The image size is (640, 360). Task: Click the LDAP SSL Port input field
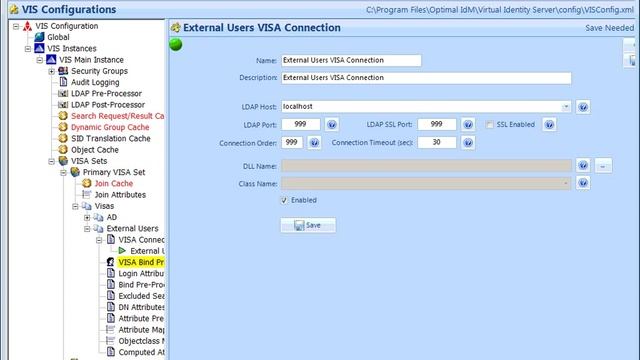(437, 124)
